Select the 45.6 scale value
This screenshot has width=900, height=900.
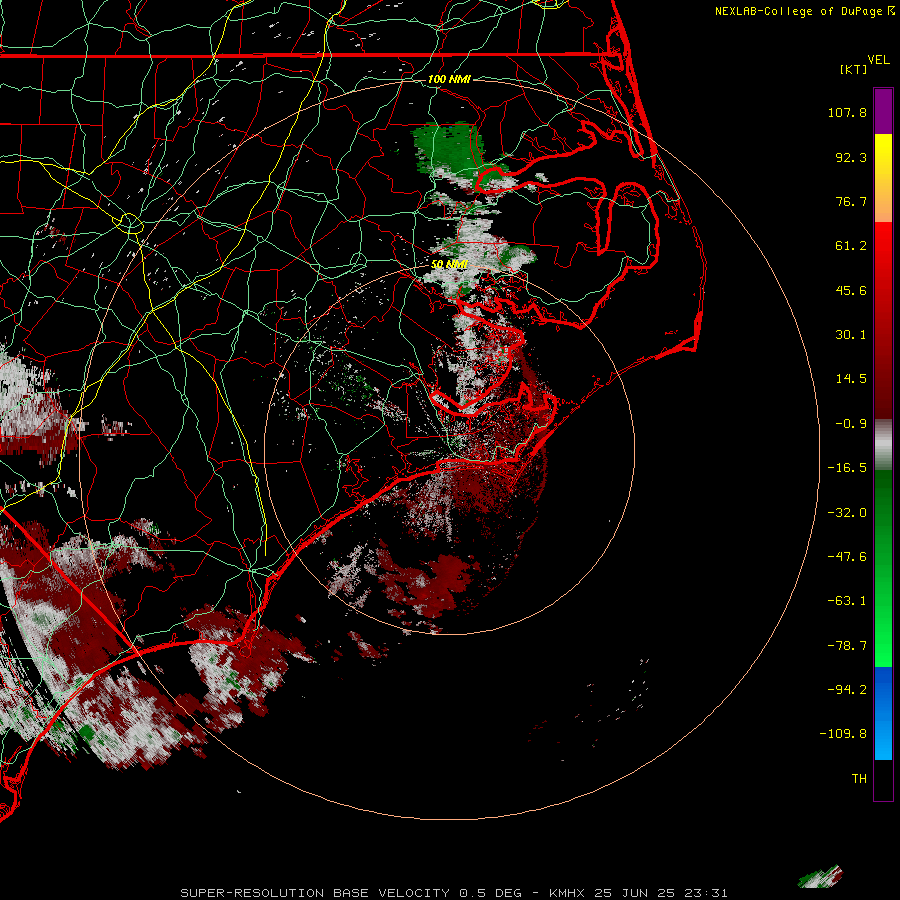click(851, 290)
